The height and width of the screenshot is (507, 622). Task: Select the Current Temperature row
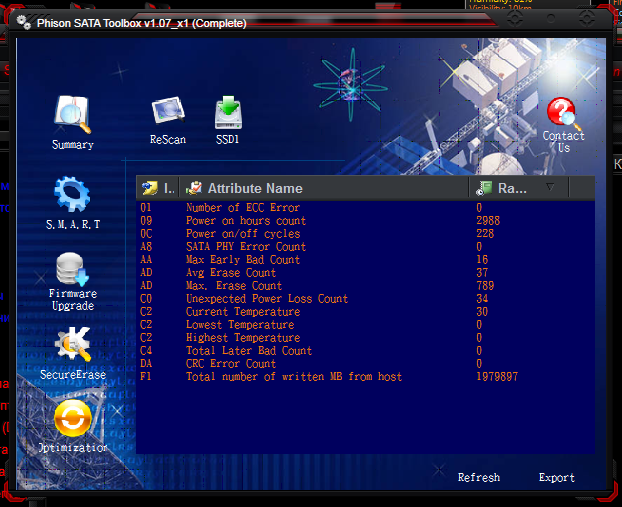(x=365, y=312)
